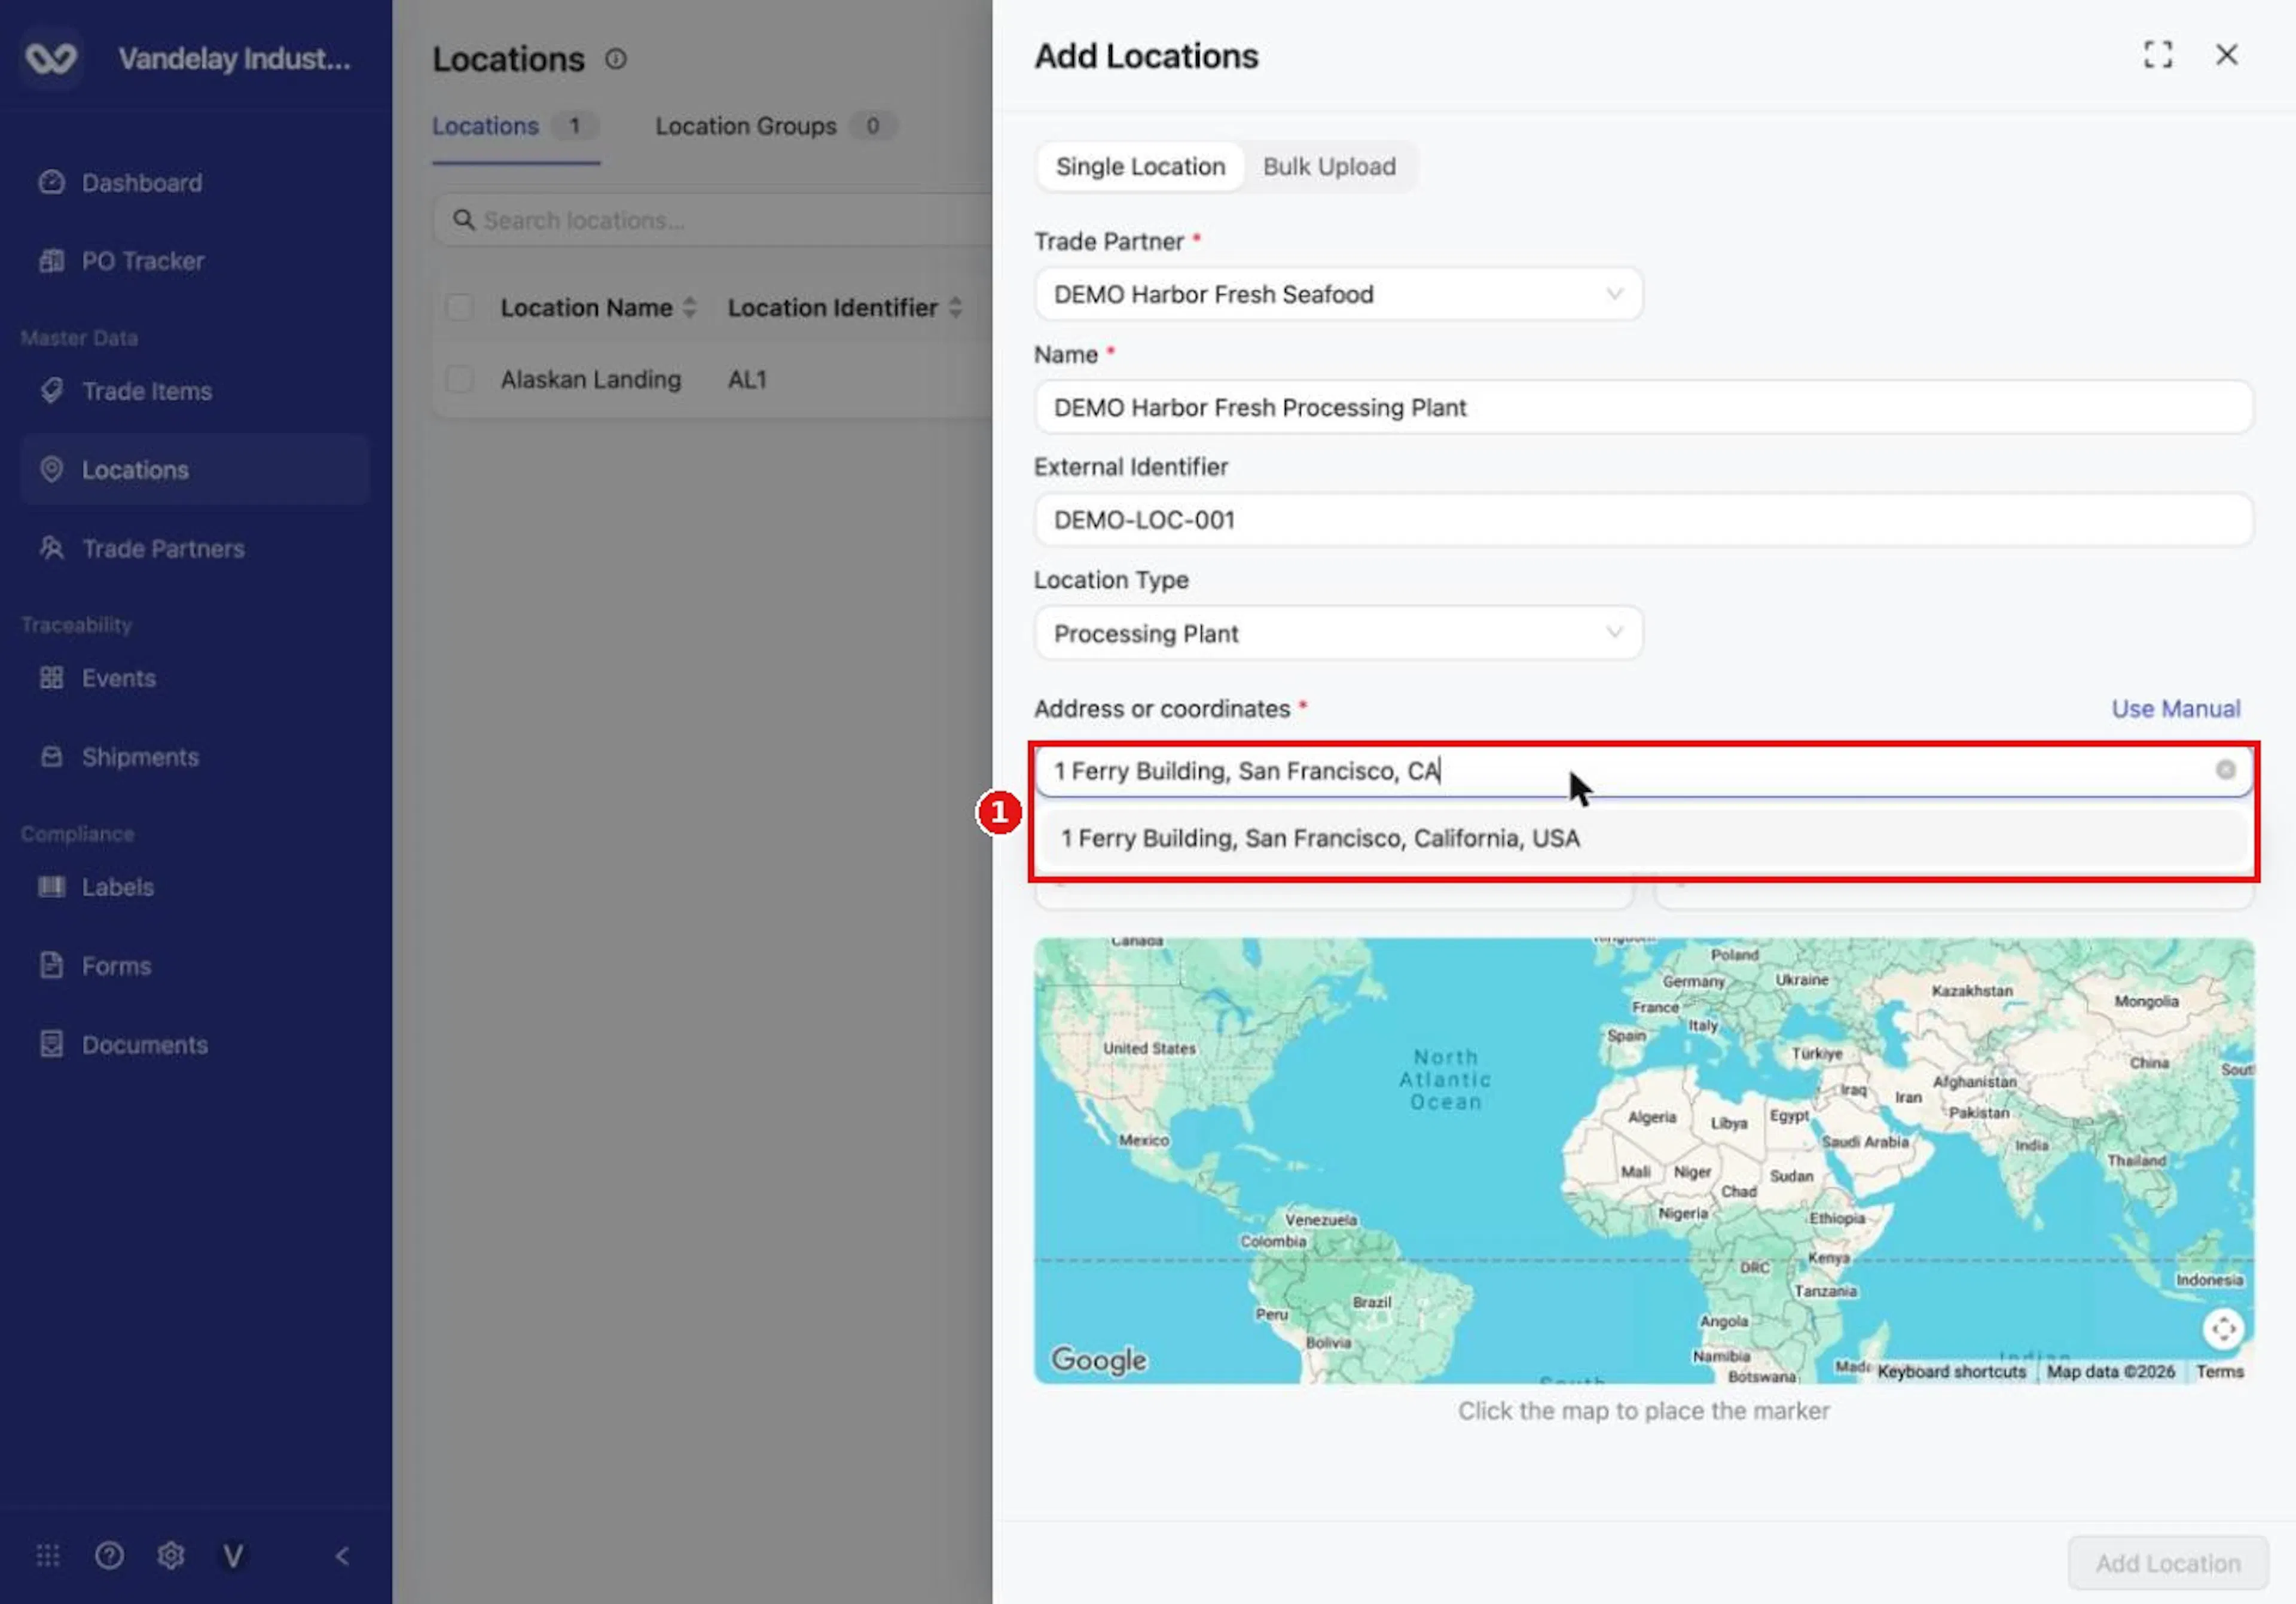Open Labels under Compliance
Screen dimensions: 2296x1604
click(x=118, y=887)
